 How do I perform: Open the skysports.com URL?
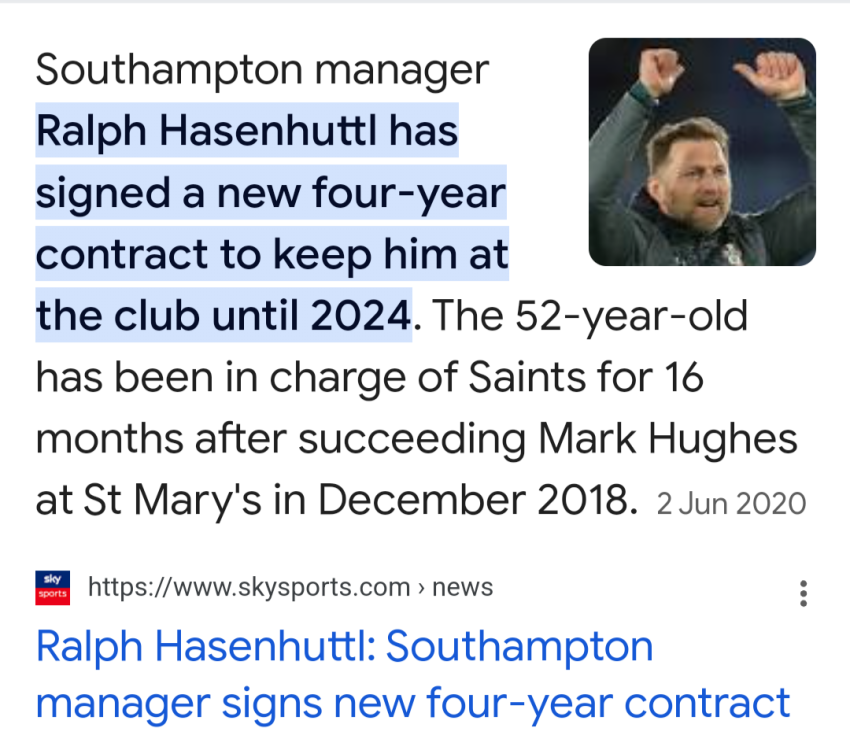click(249, 587)
